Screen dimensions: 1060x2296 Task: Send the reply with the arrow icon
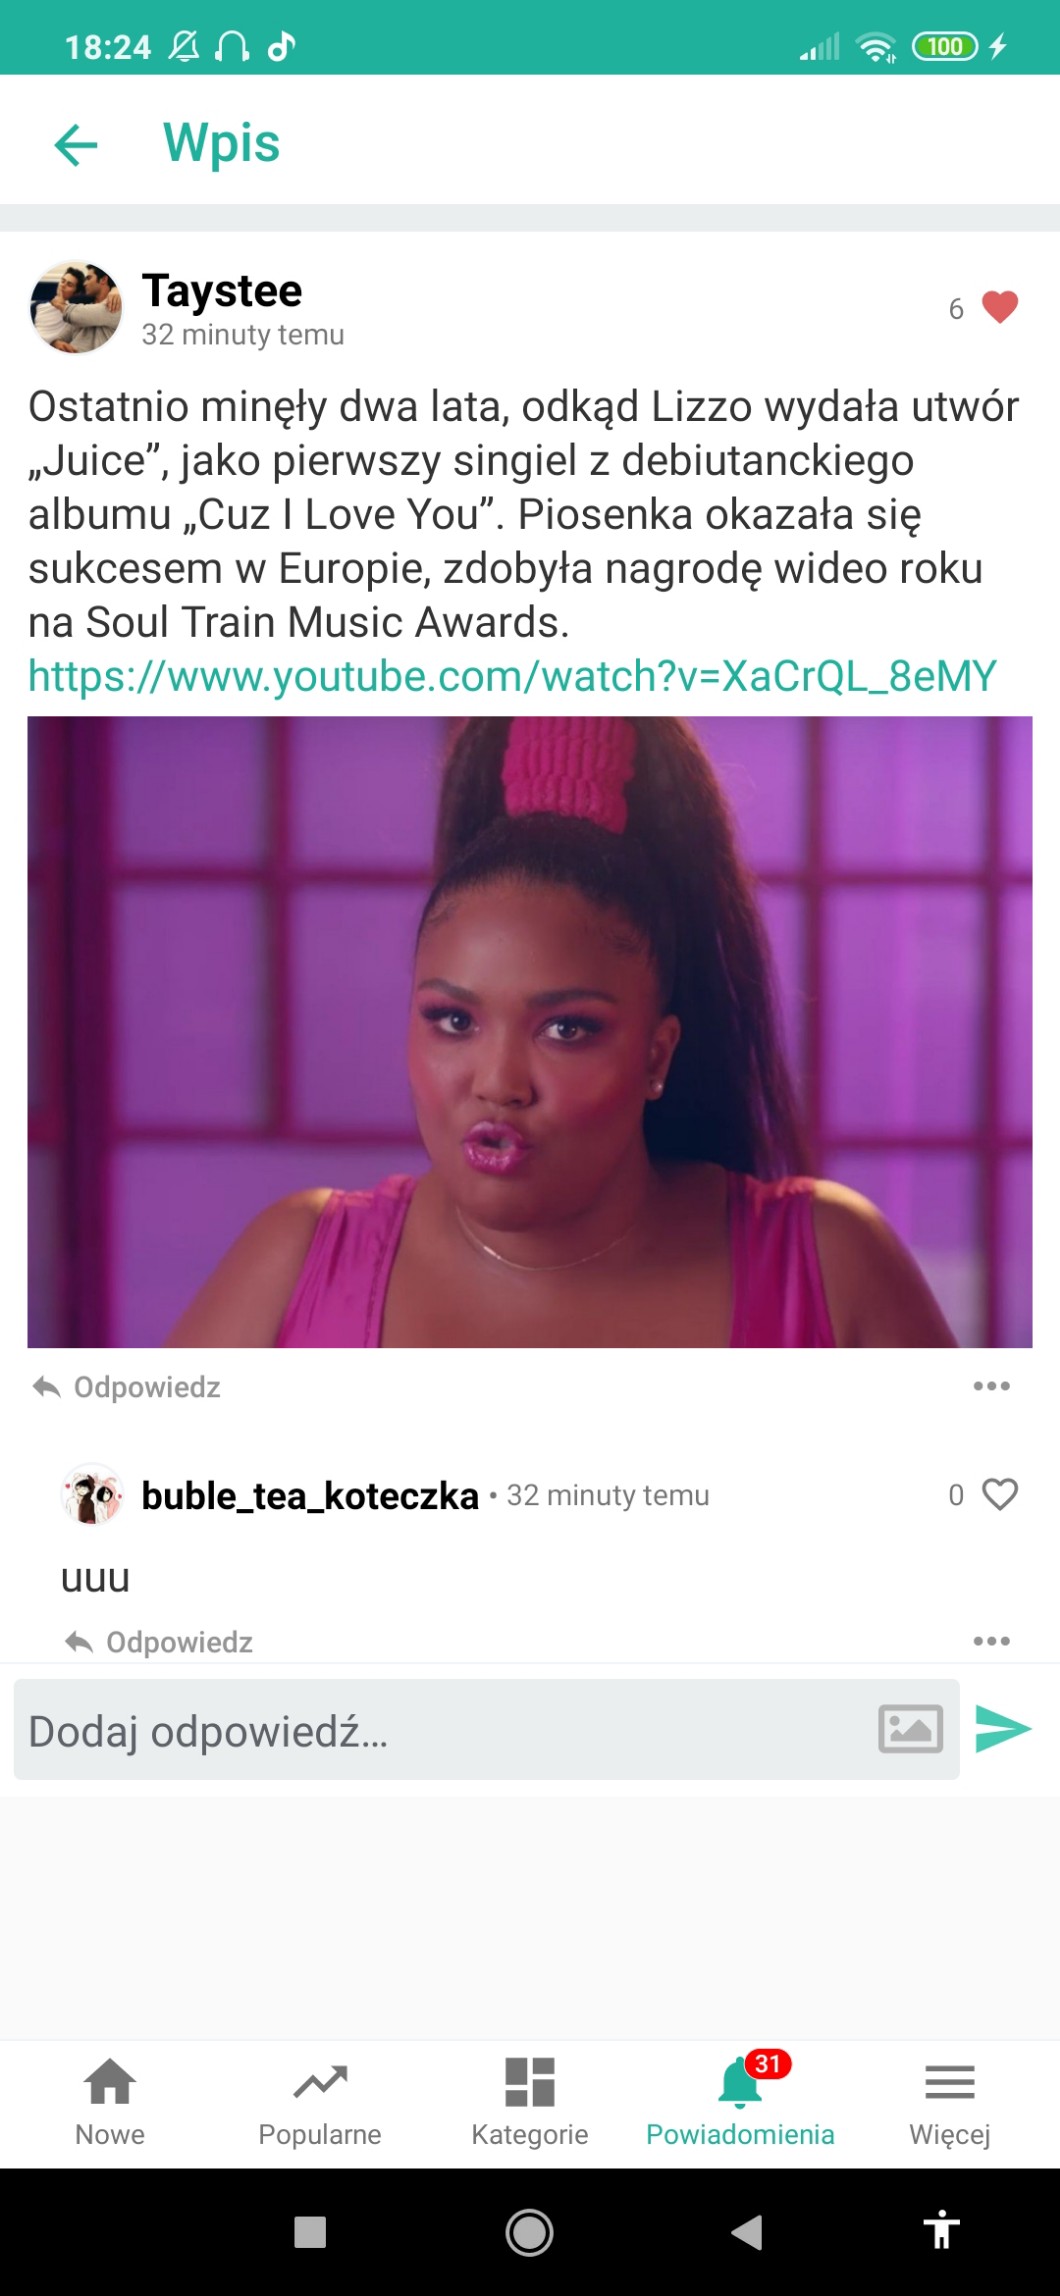point(1003,1729)
